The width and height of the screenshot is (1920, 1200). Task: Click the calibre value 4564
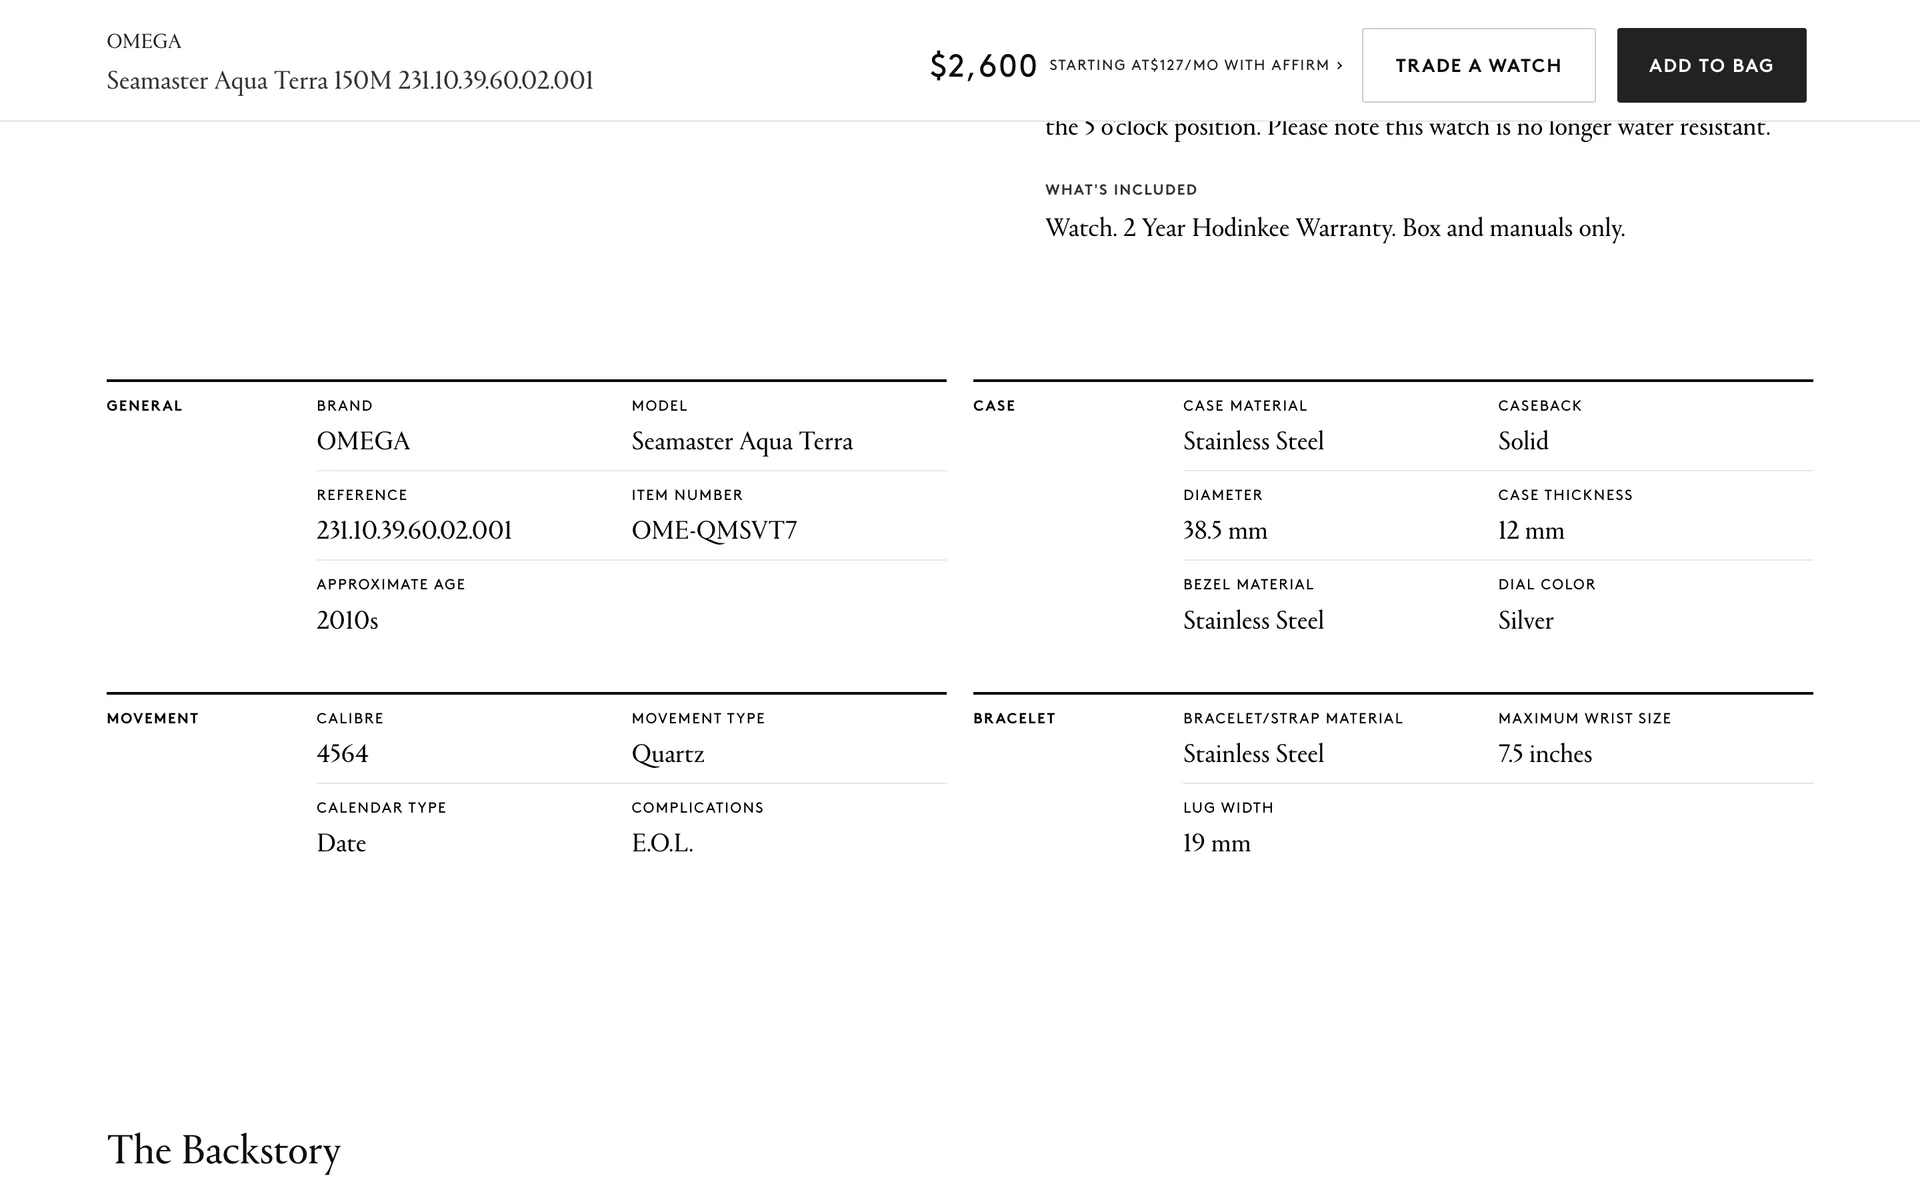(342, 754)
